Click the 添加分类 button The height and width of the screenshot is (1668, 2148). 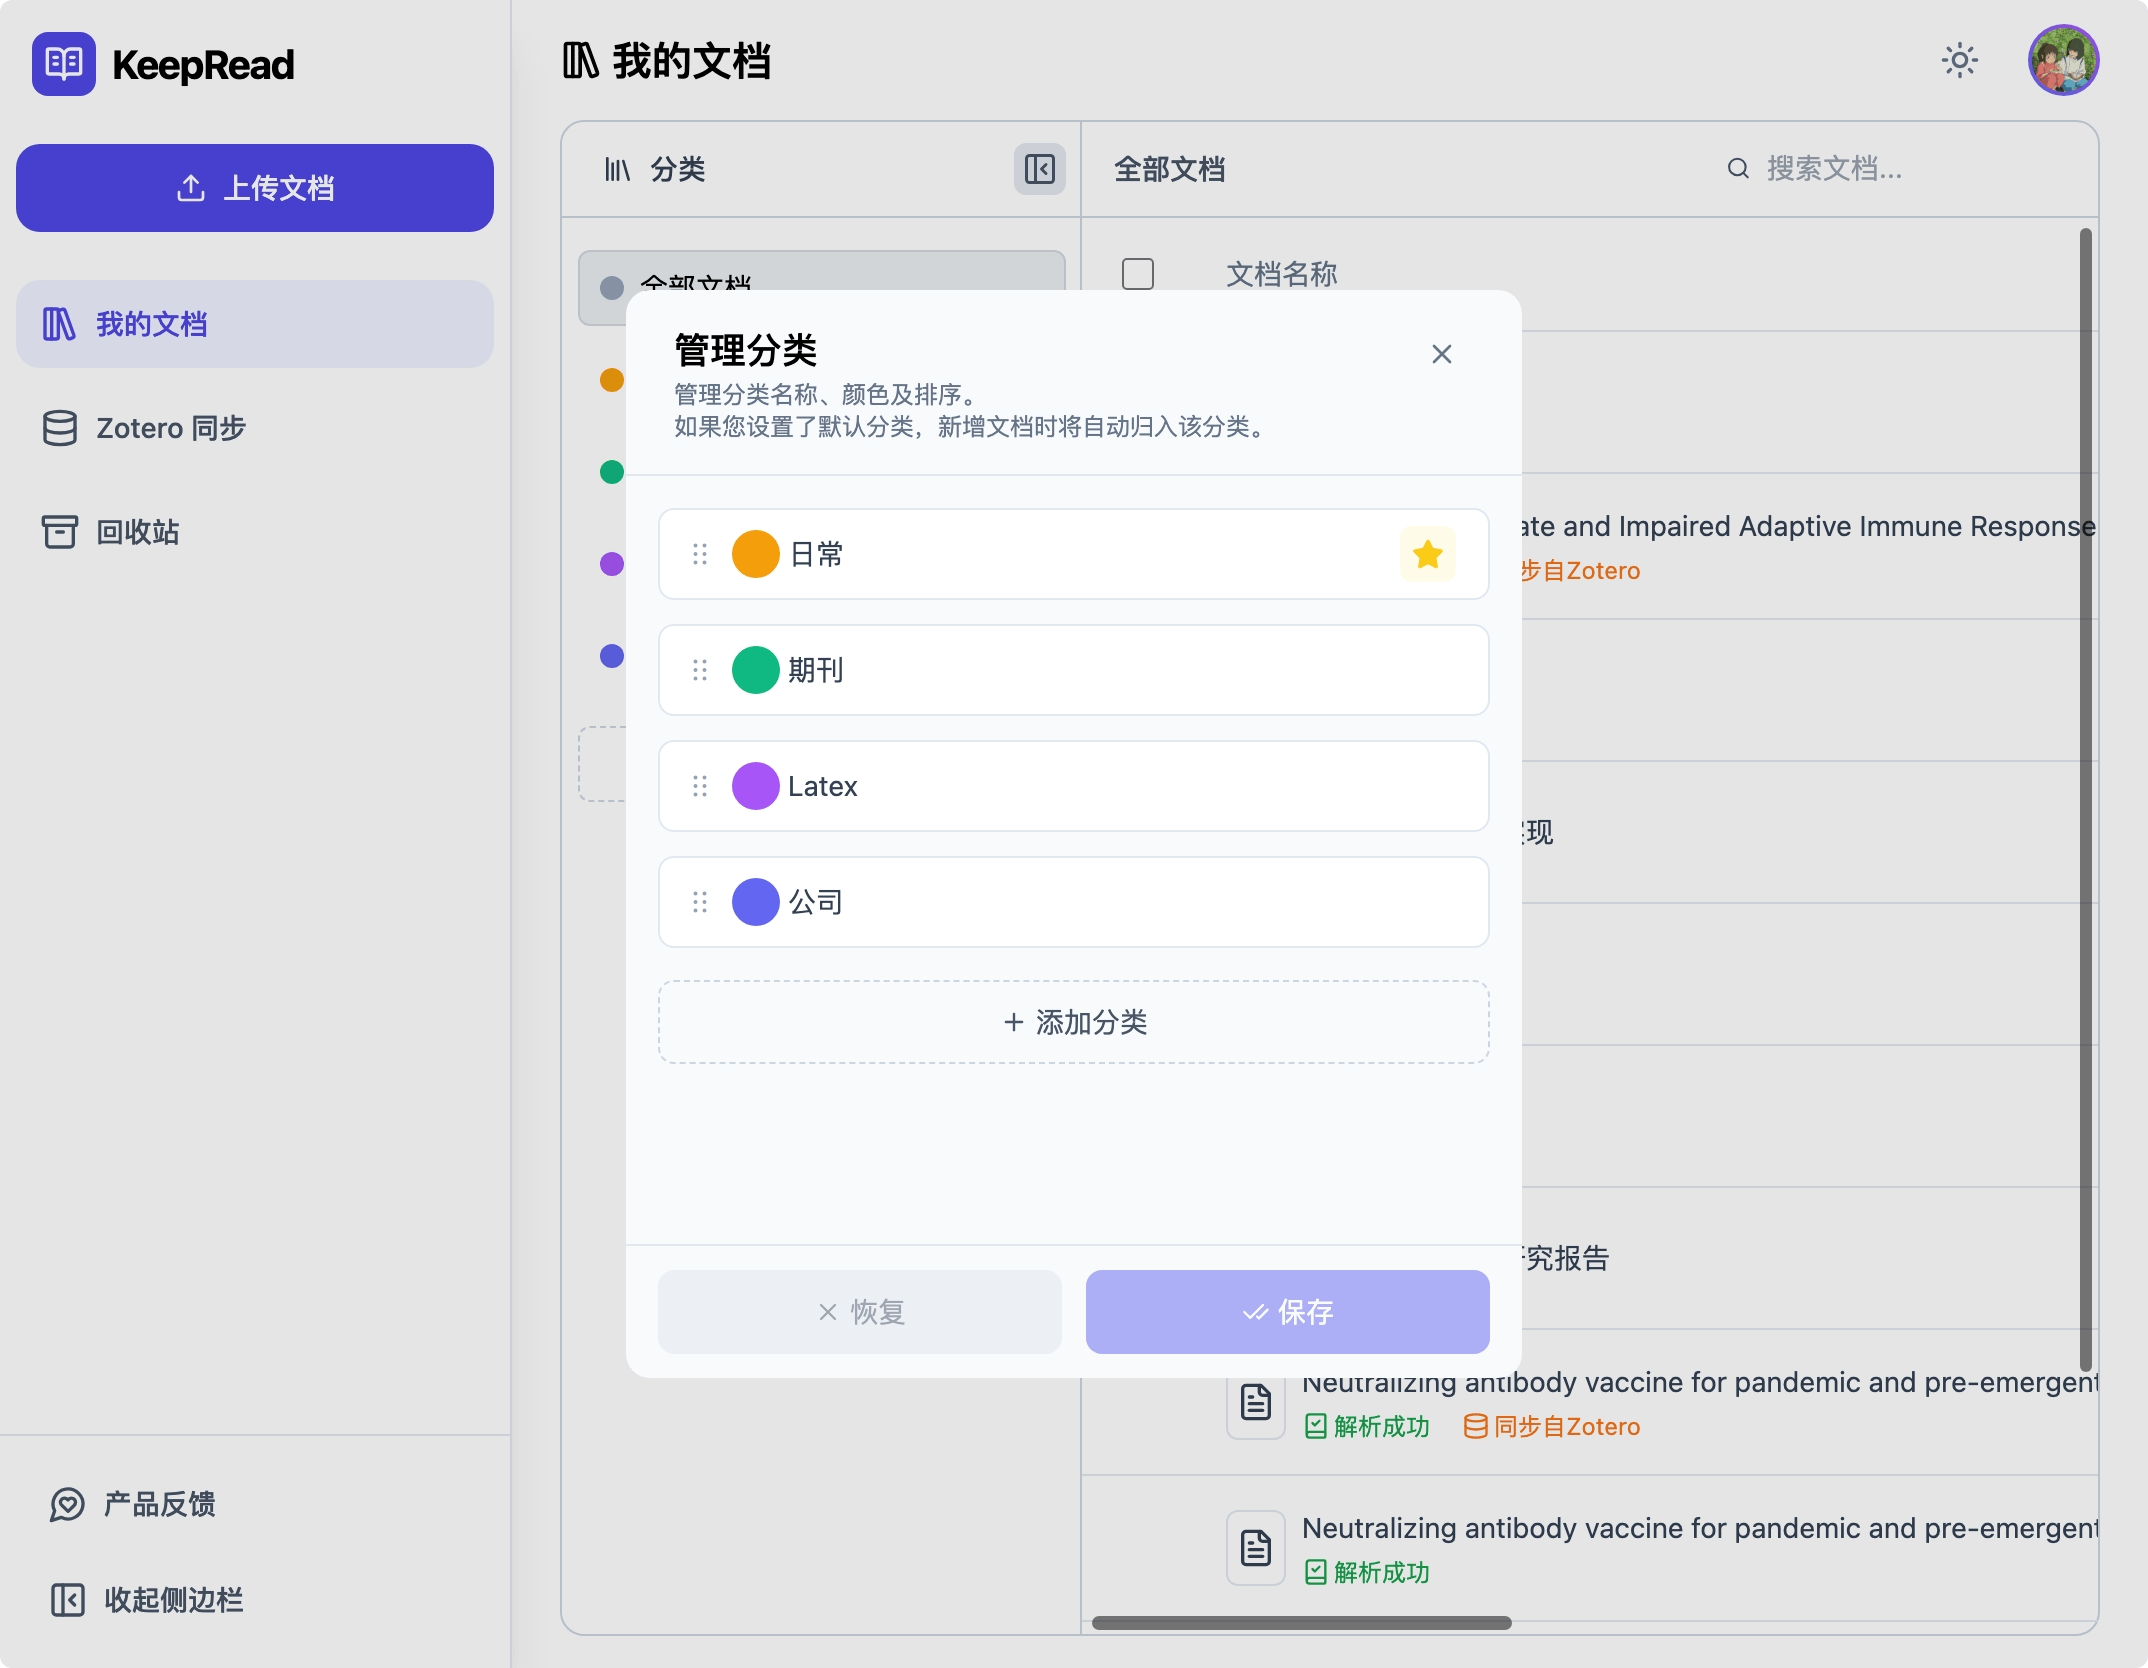point(1072,1021)
